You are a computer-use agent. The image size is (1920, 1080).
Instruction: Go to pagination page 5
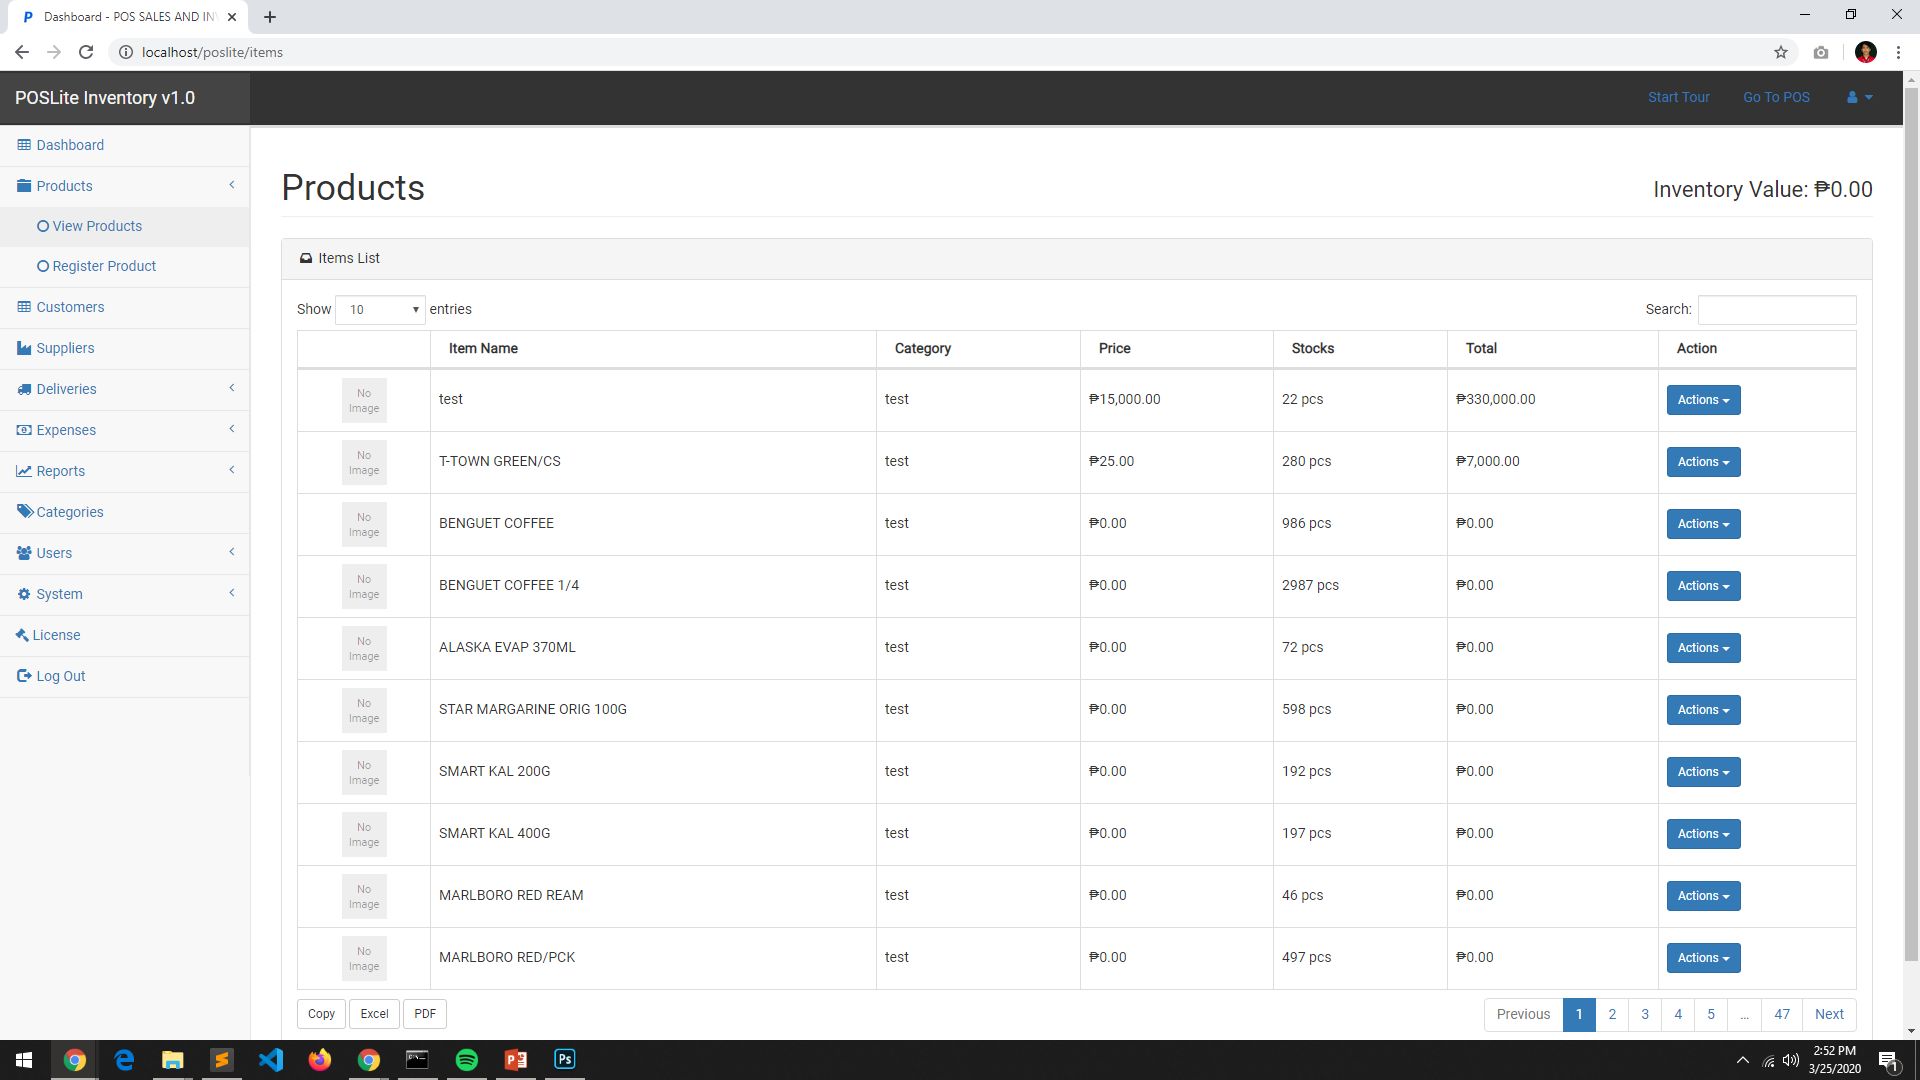pyautogui.click(x=1711, y=1014)
